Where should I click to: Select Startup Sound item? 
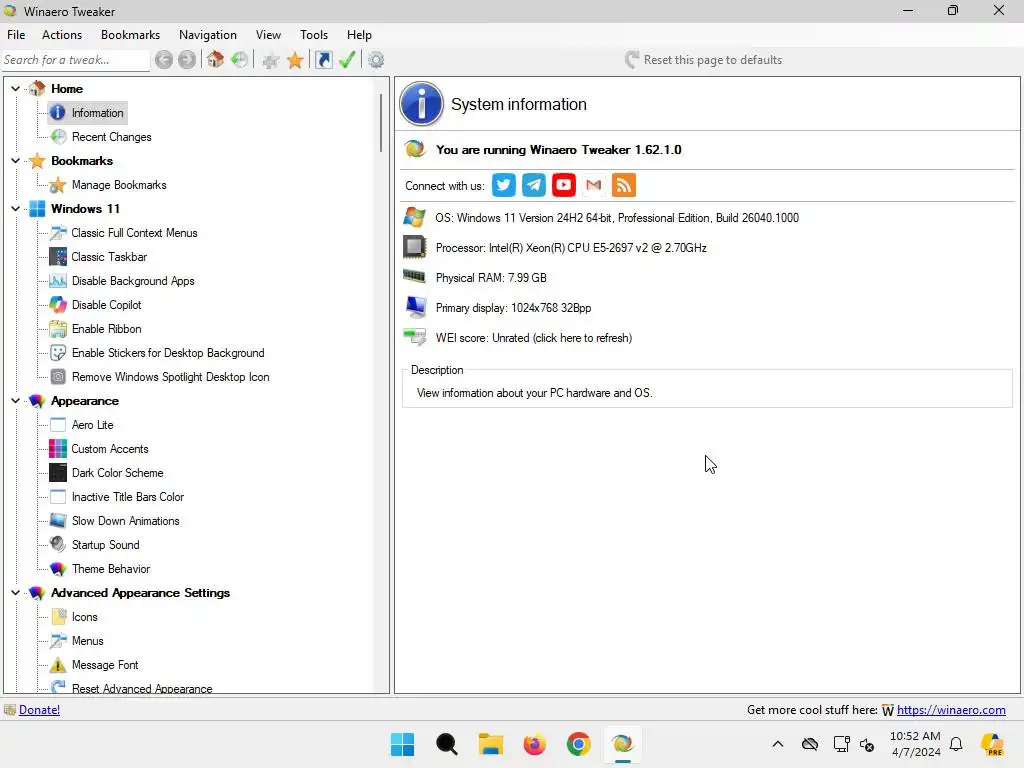(105, 545)
